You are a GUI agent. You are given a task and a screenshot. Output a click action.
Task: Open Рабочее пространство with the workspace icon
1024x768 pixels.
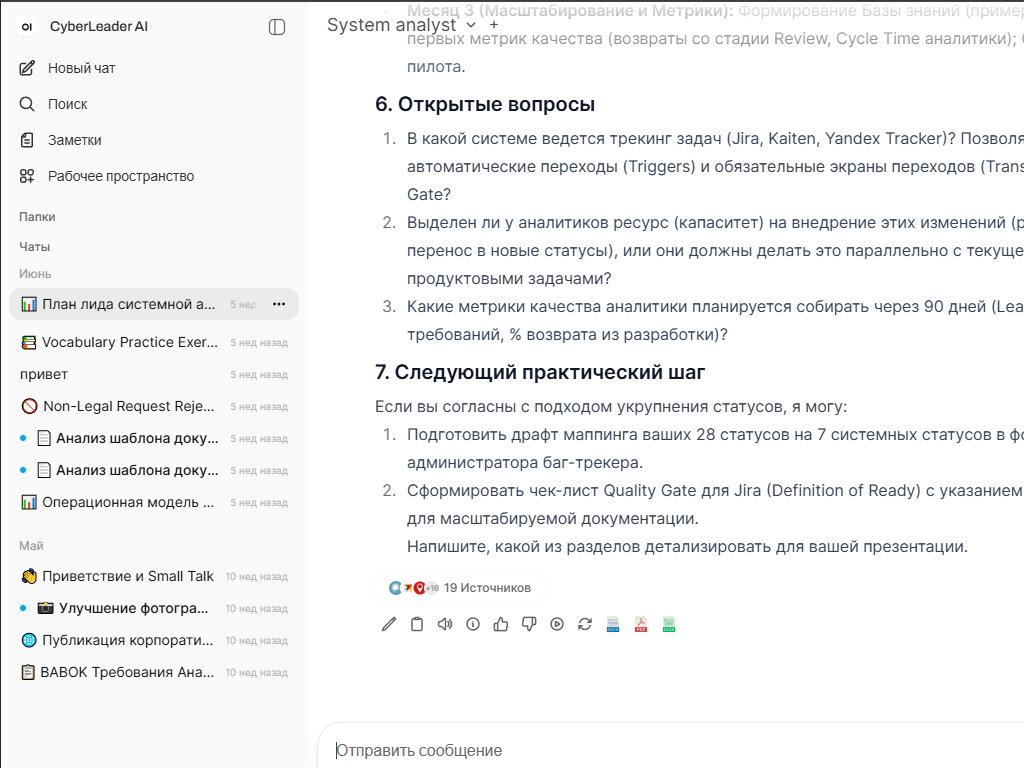pyautogui.click(x=27, y=176)
